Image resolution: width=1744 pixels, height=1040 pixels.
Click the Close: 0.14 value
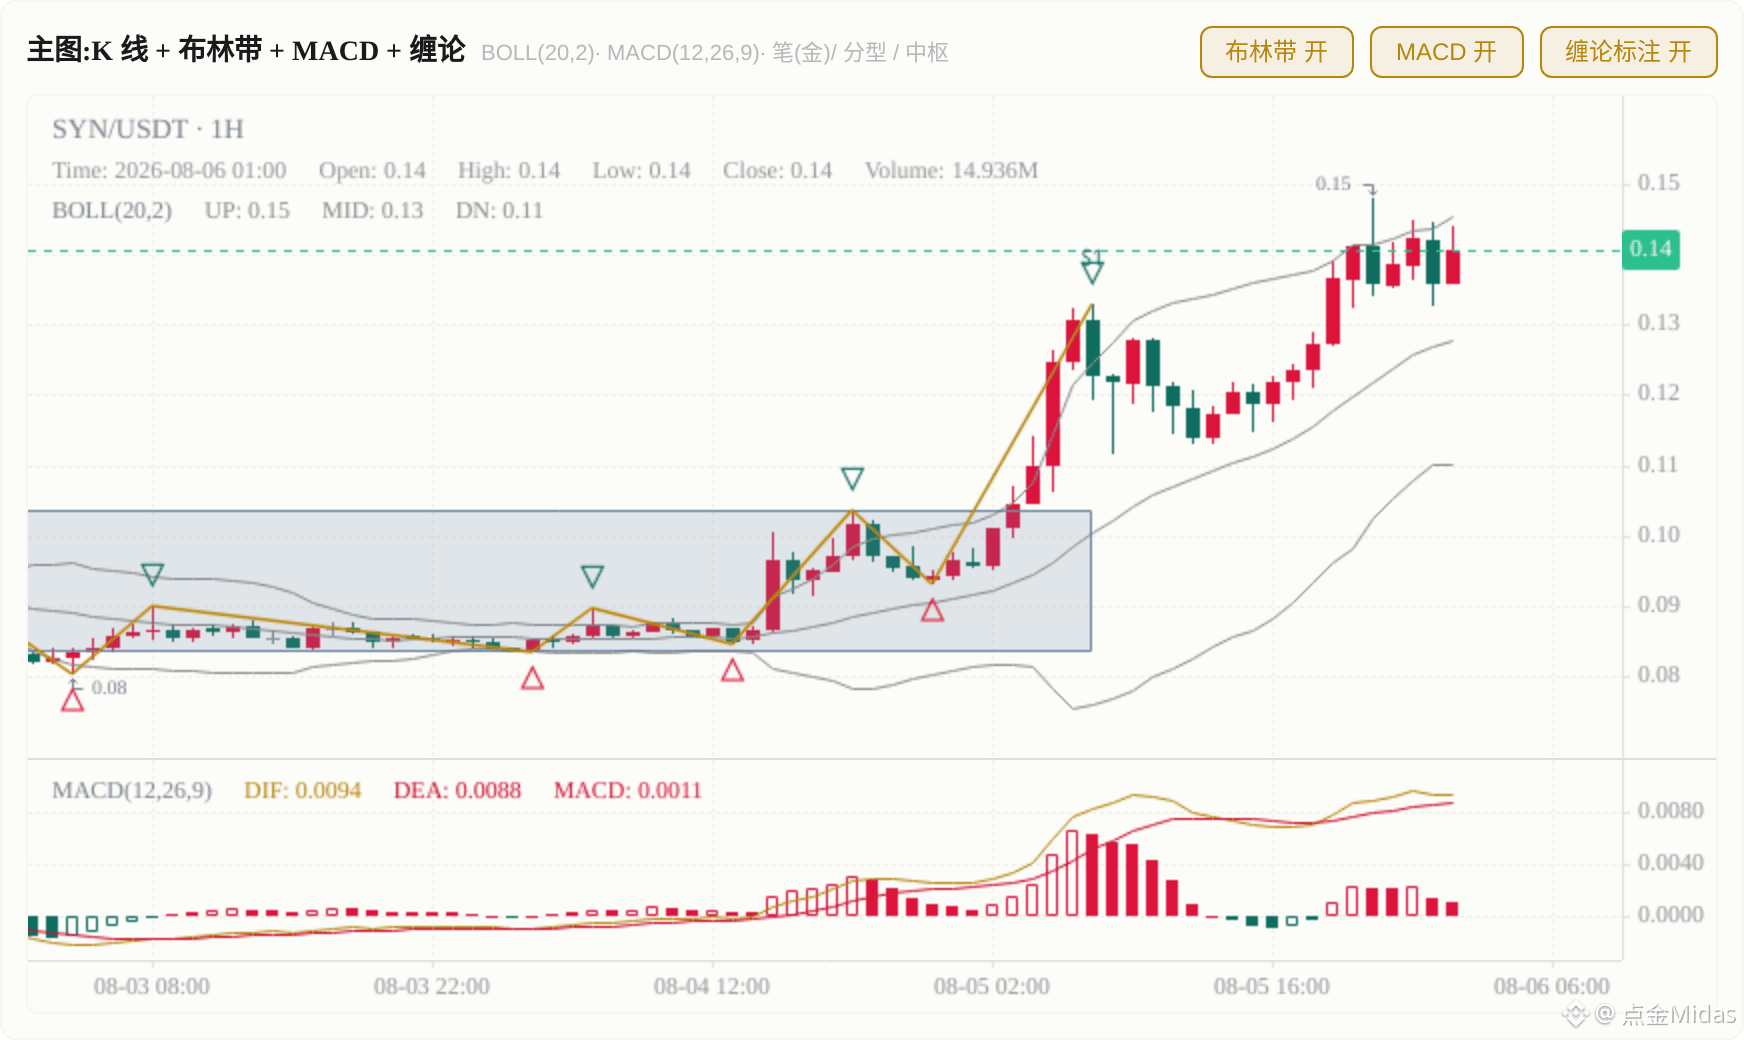[777, 171]
